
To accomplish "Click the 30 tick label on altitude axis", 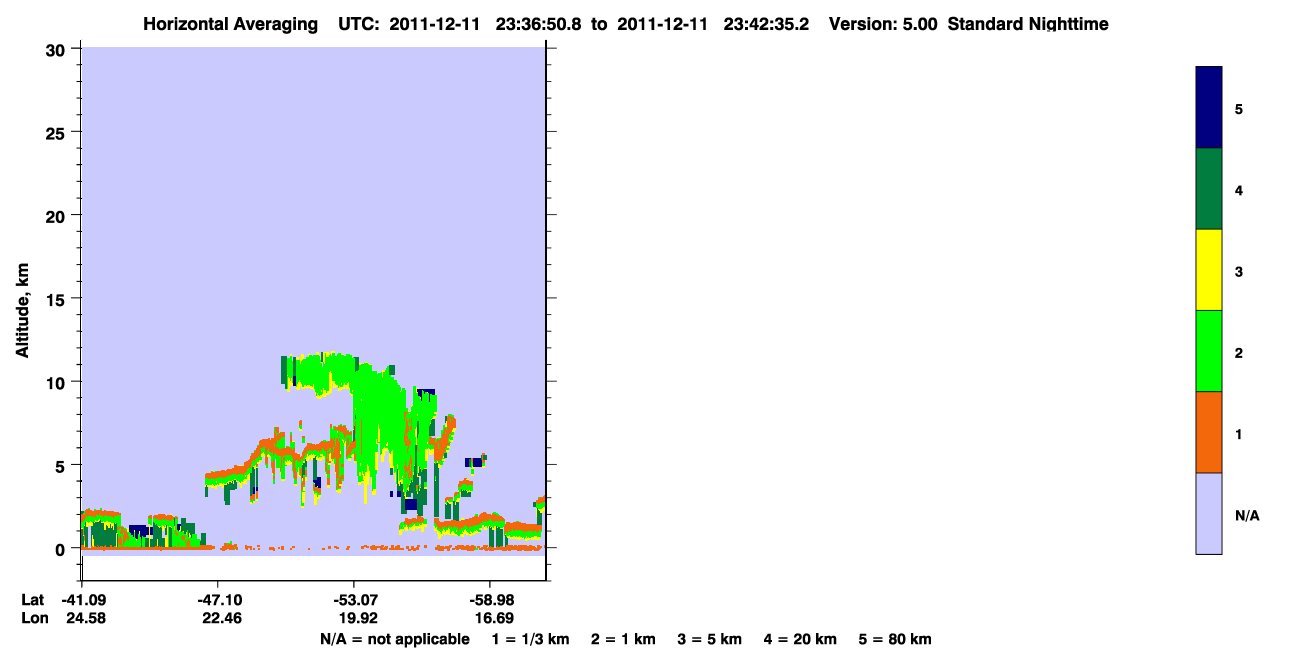I will click(57, 49).
